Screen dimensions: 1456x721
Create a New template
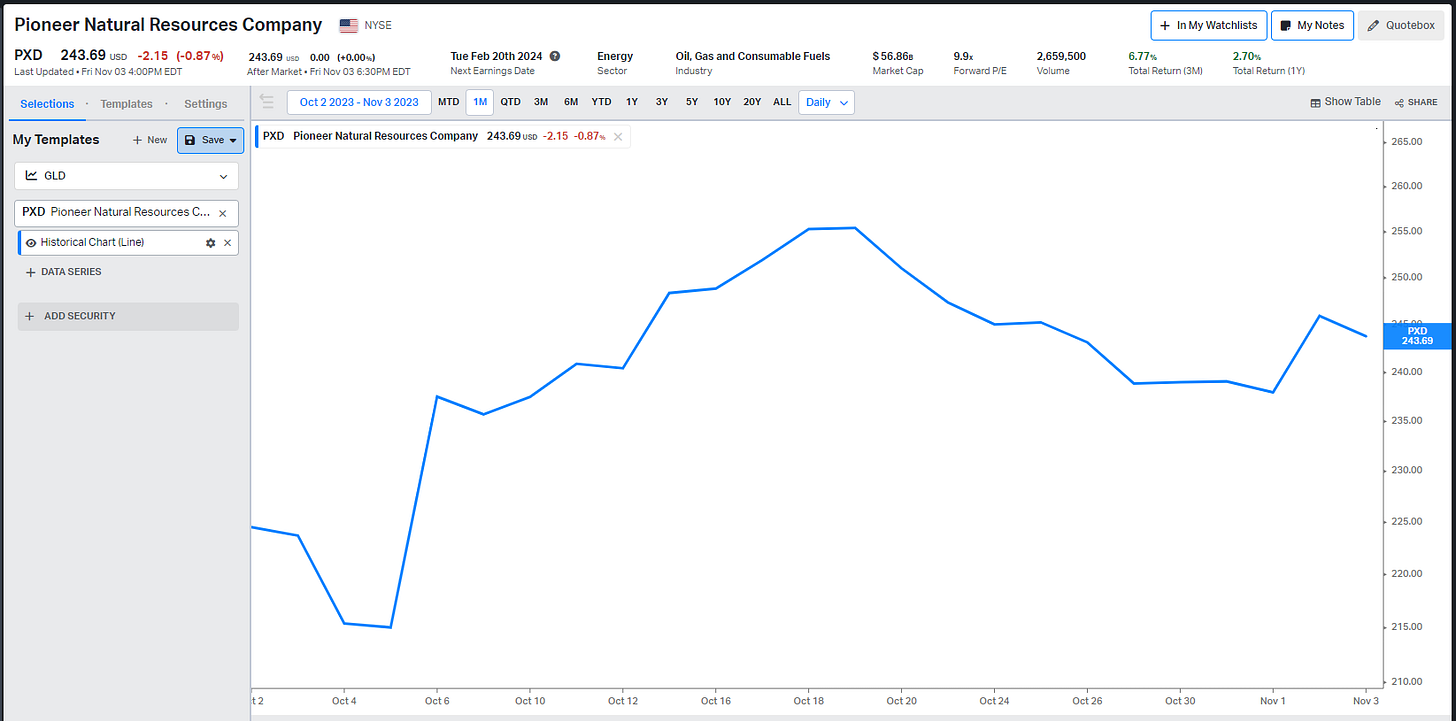click(150, 140)
